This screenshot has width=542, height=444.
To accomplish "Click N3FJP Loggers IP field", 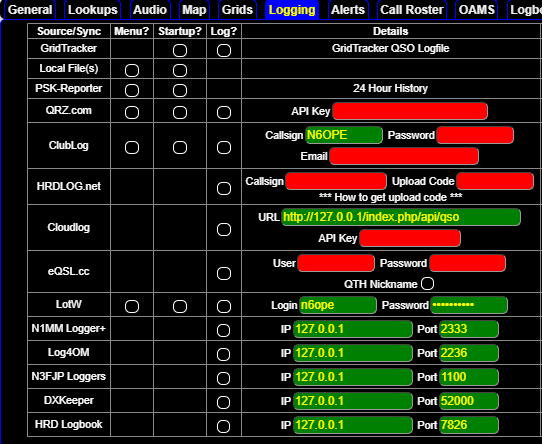I will [x=353, y=377].
